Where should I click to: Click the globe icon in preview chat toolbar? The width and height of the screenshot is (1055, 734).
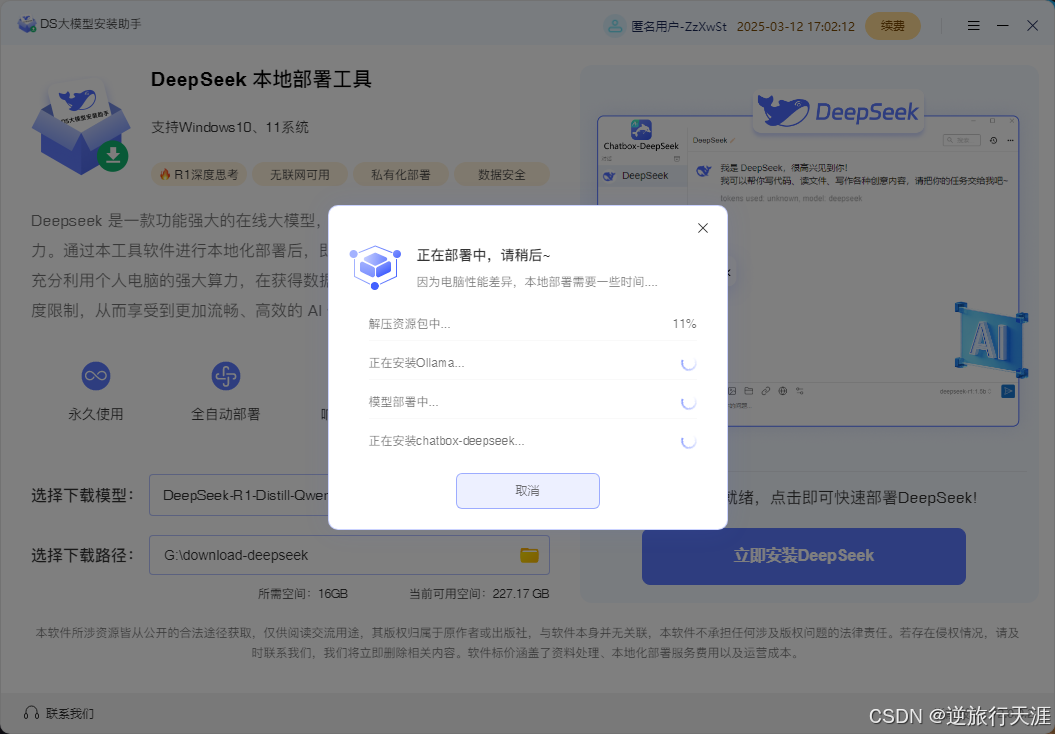tap(783, 391)
